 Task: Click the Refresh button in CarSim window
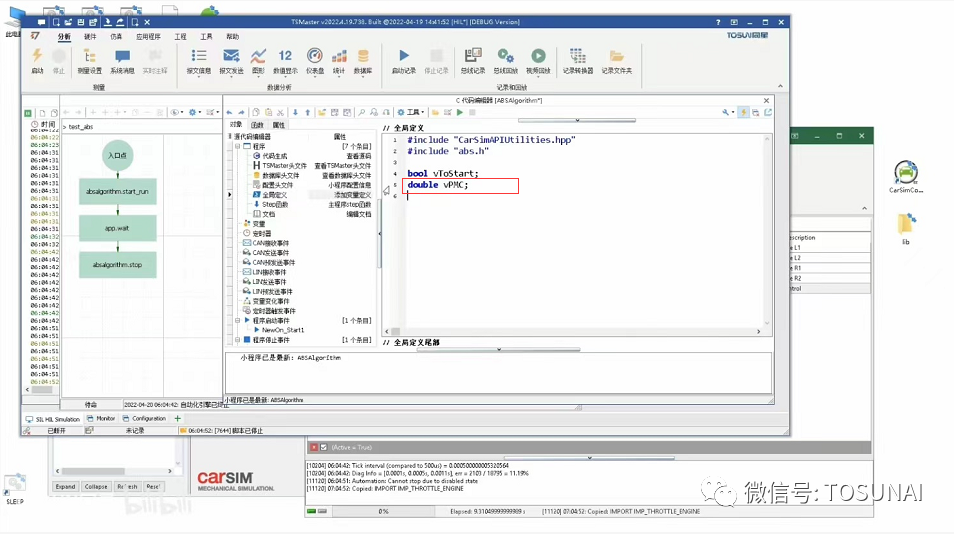(x=128, y=487)
